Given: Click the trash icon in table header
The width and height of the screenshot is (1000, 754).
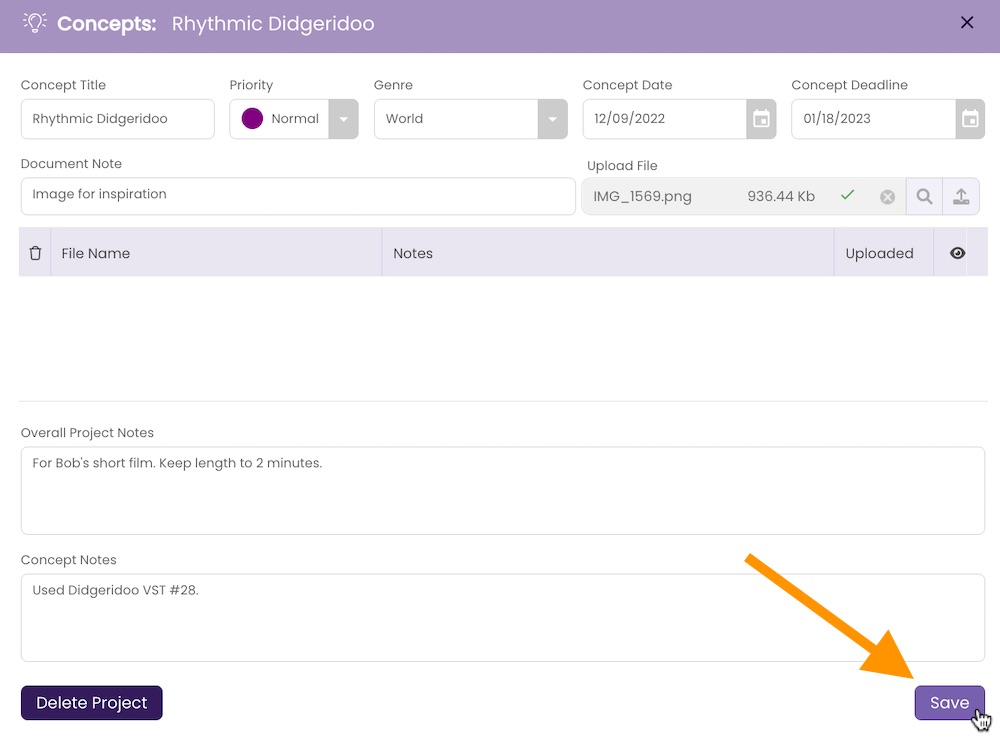Looking at the screenshot, I should (35, 253).
